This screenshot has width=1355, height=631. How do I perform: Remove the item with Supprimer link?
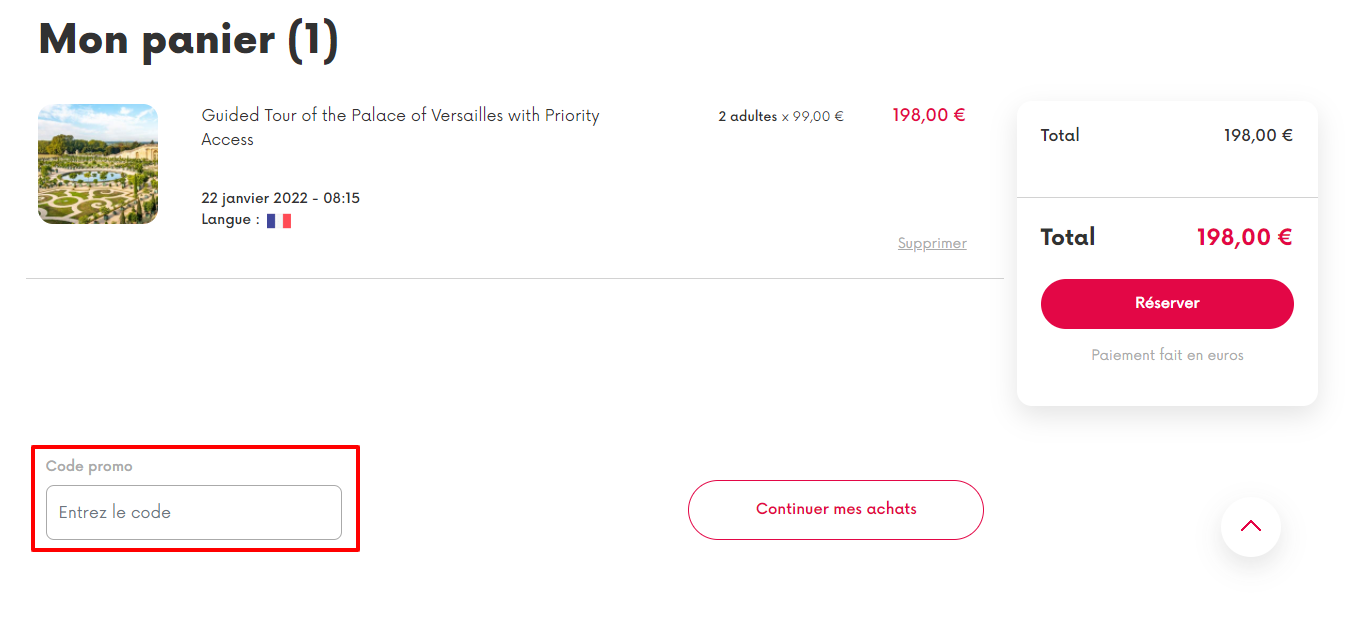pyautogui.click(x=932, y=243)
